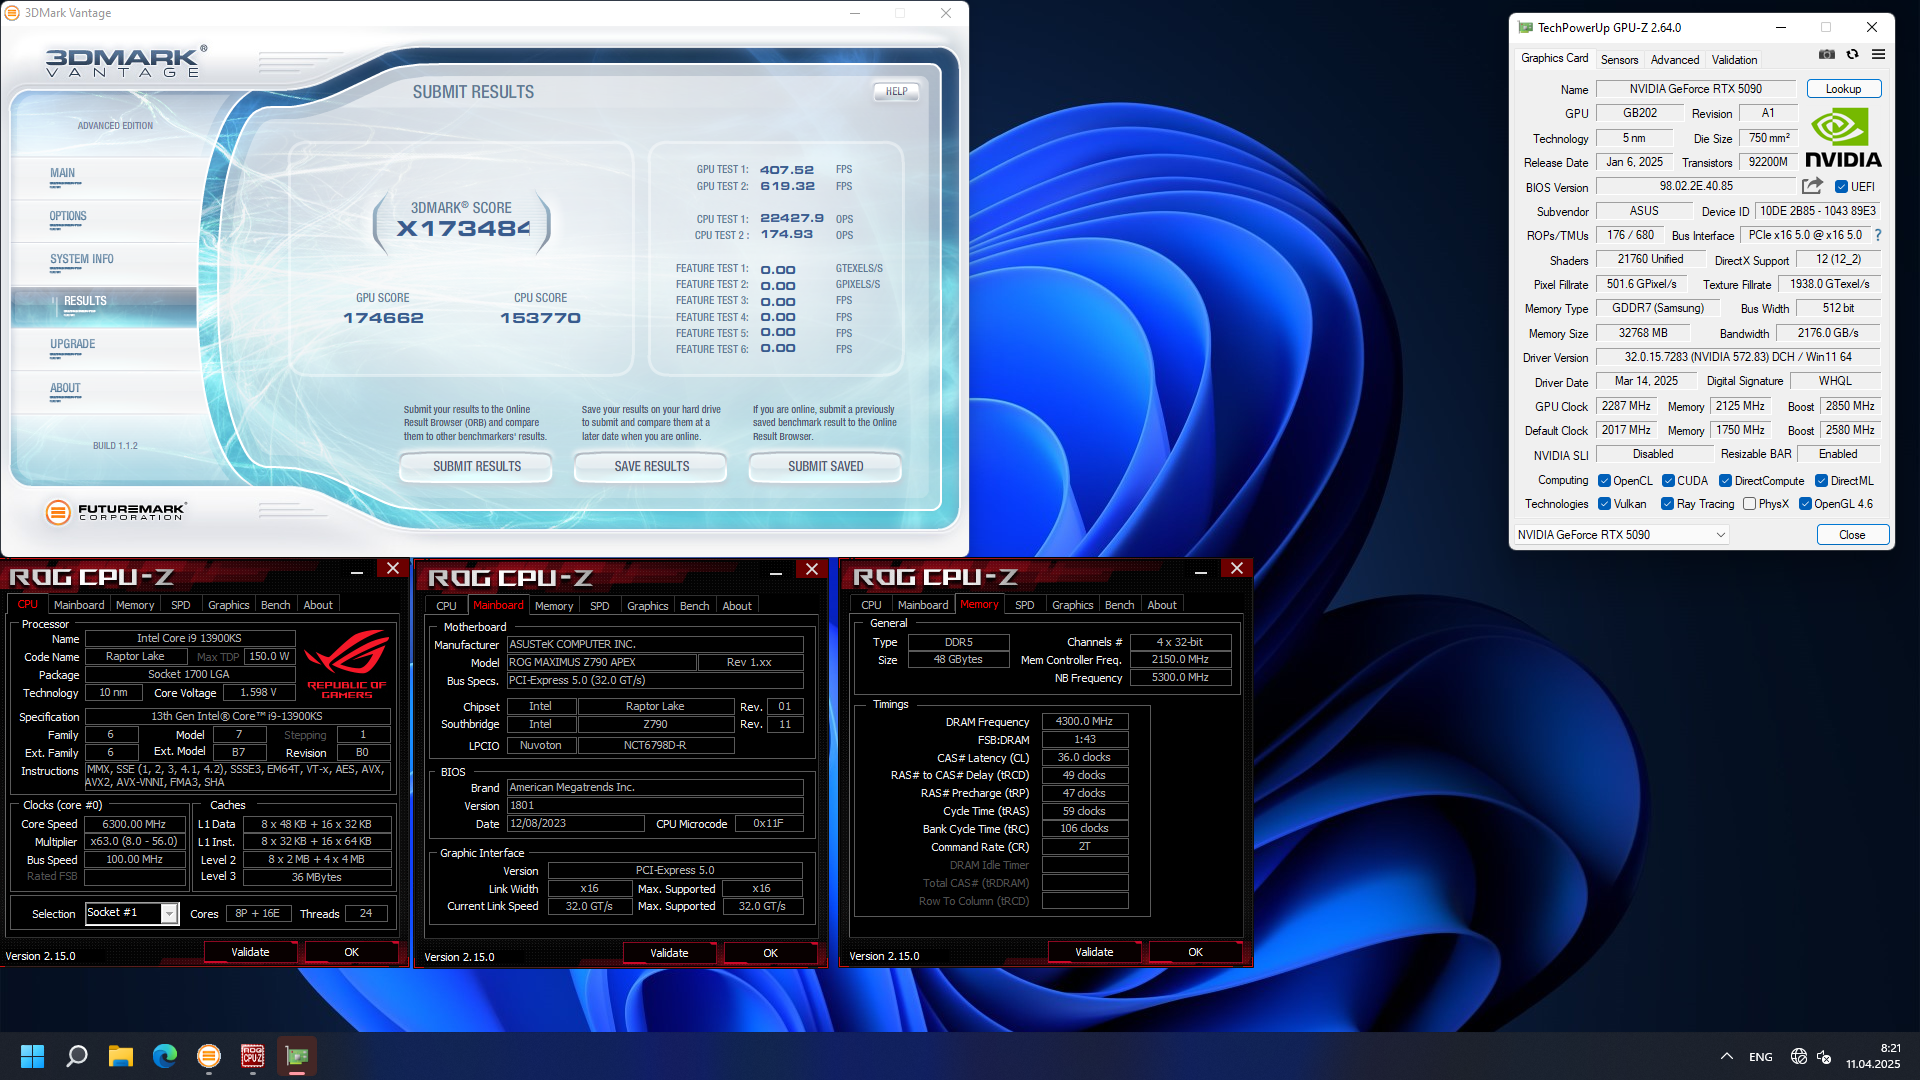Switch to GPU-Z Sensors tab
The image size is (1920, 1080).
1619,60
